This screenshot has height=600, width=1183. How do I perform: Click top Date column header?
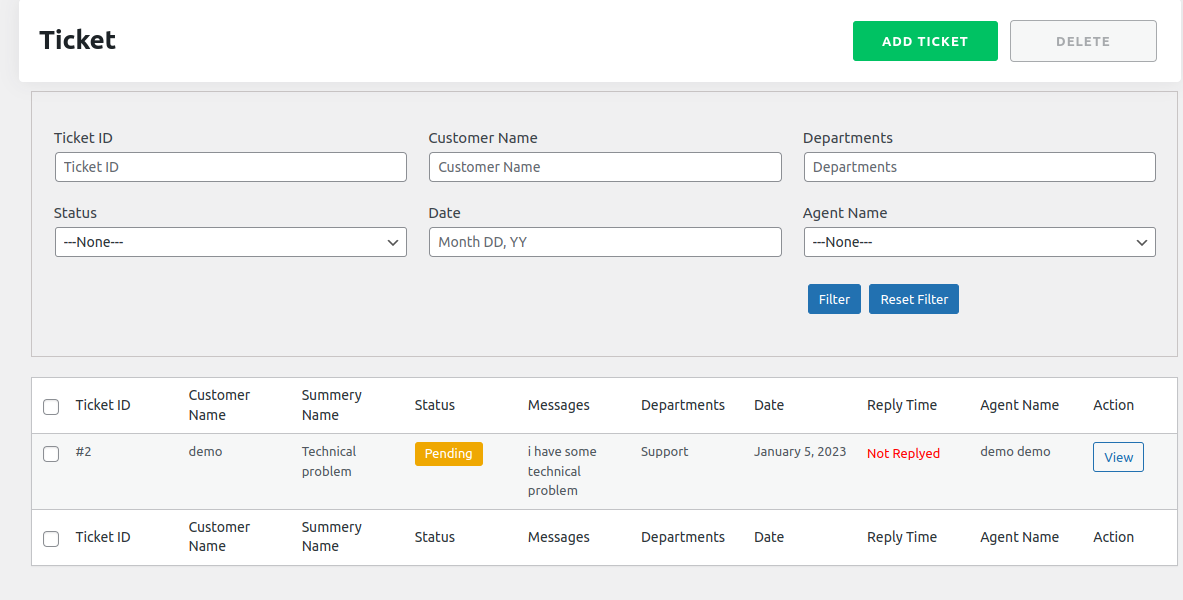769,405
